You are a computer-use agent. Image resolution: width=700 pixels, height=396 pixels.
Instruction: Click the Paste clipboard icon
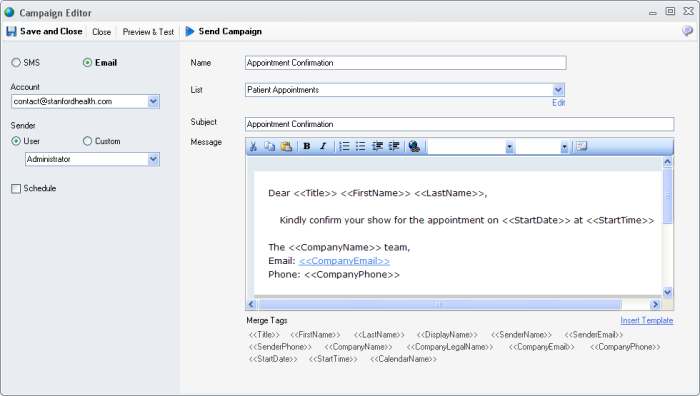pos(286,146)
